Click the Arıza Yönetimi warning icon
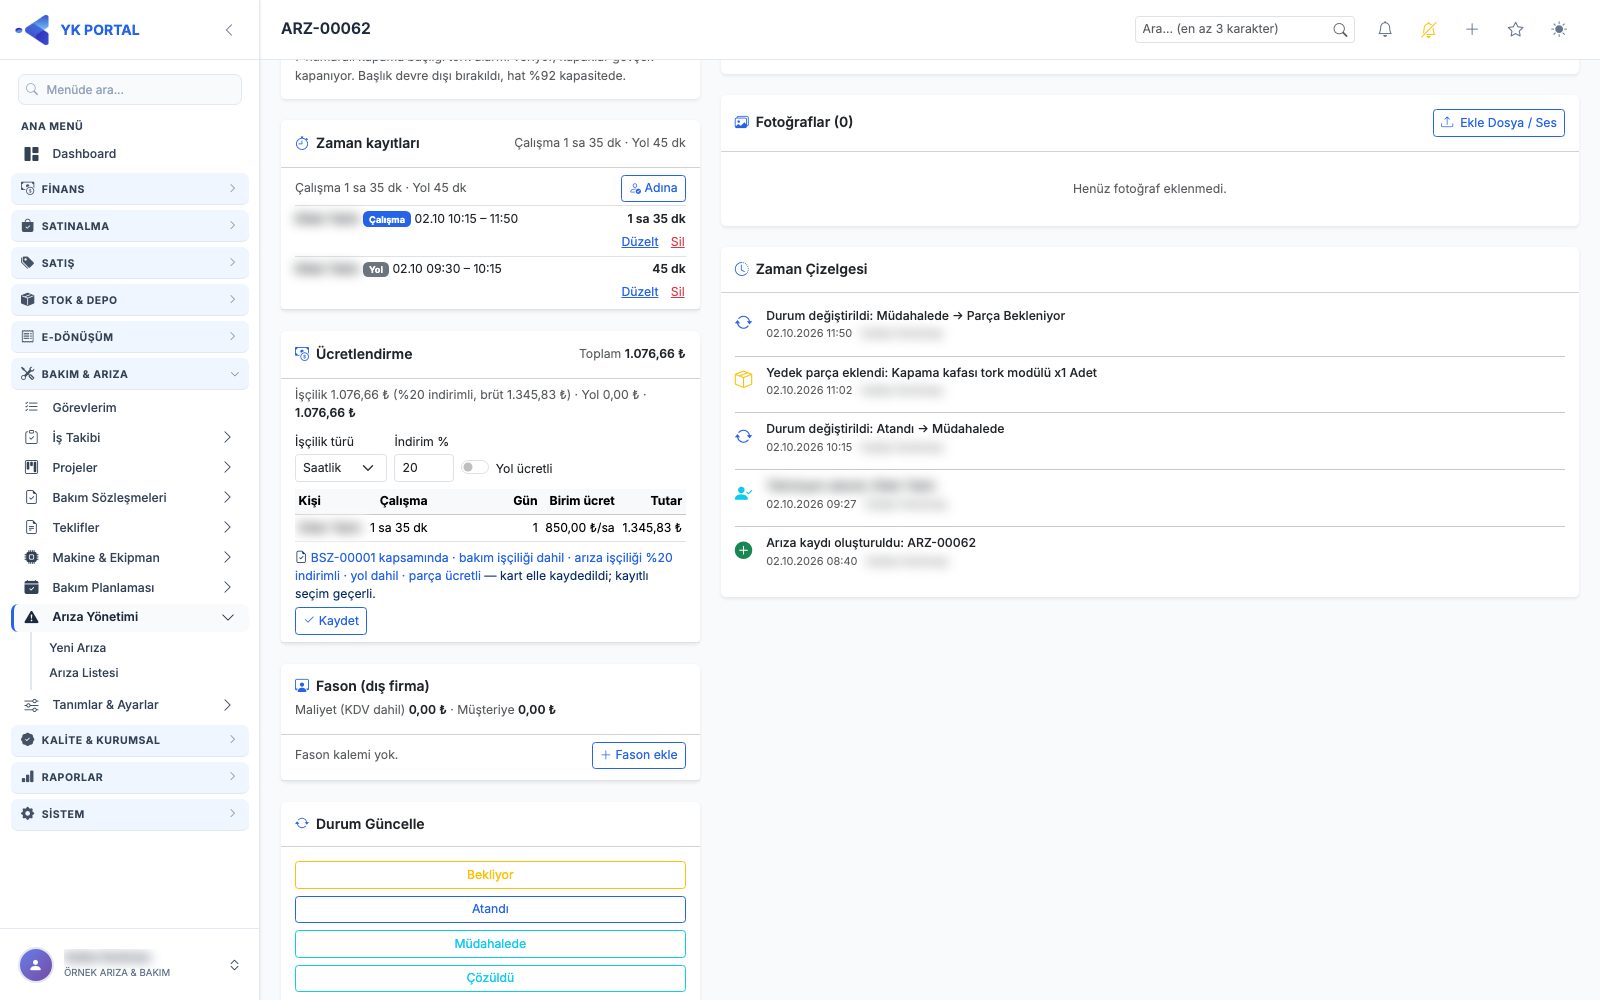This screenshot has height=1000, width=1600. coord(32,617)
